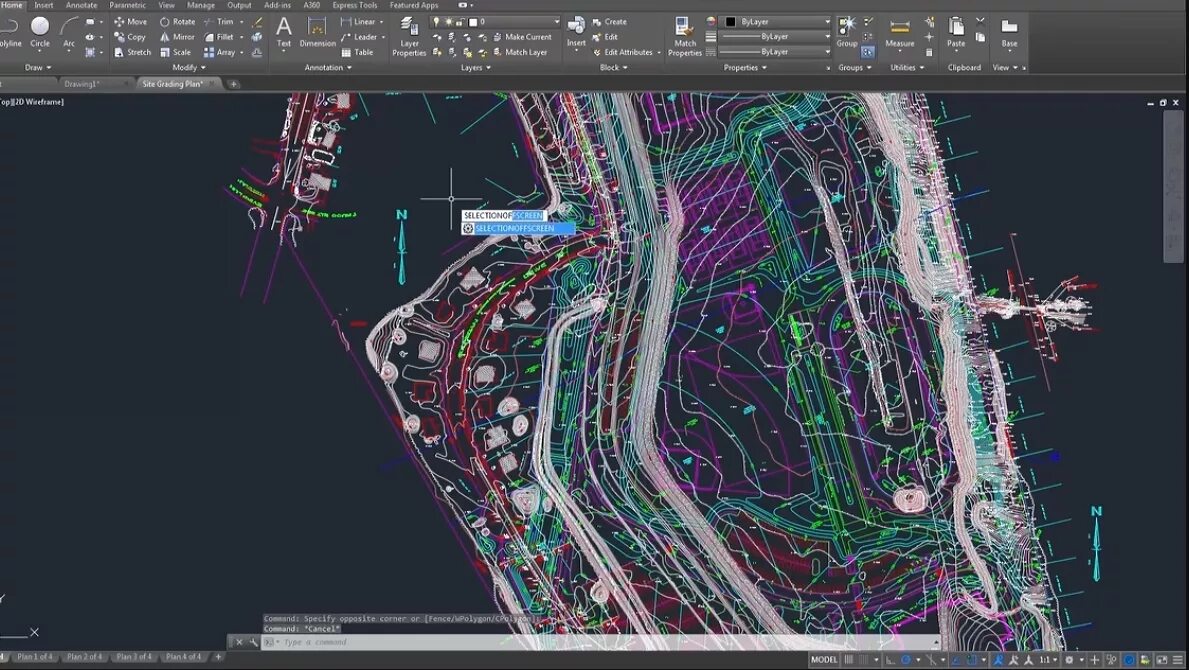Click the Scale tool
Image resolution: width=1189 pixels, height=670 pixels.
pos(175,52)
